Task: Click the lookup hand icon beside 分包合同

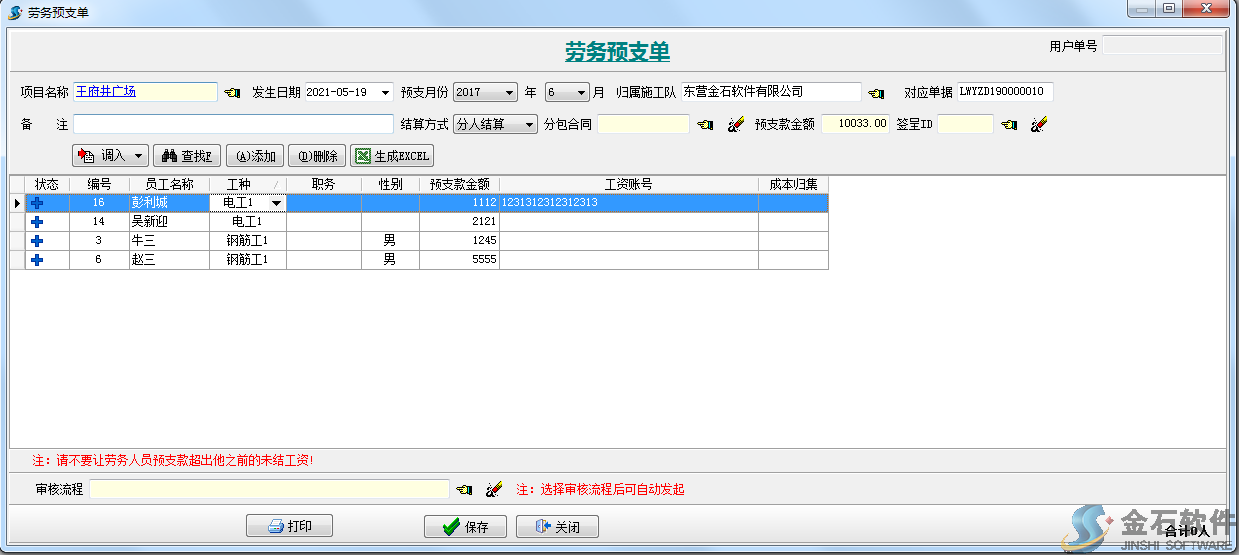Action: (x=706, y=125)
